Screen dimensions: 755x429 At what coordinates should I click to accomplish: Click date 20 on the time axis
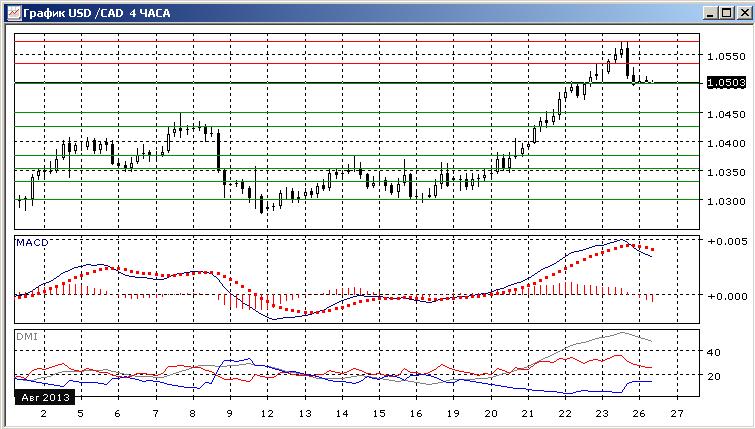[491, 414]
